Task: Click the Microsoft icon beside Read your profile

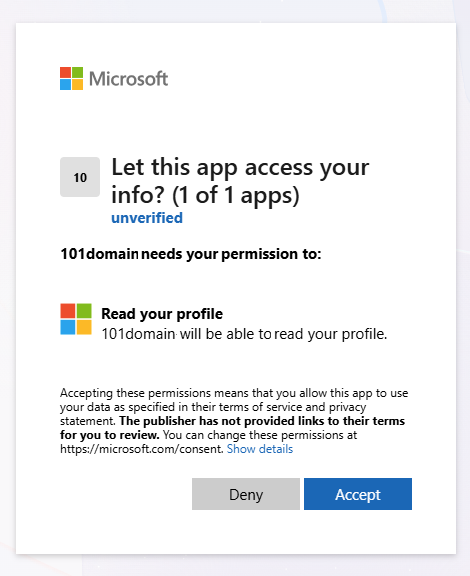Action: tap(76, 319)
